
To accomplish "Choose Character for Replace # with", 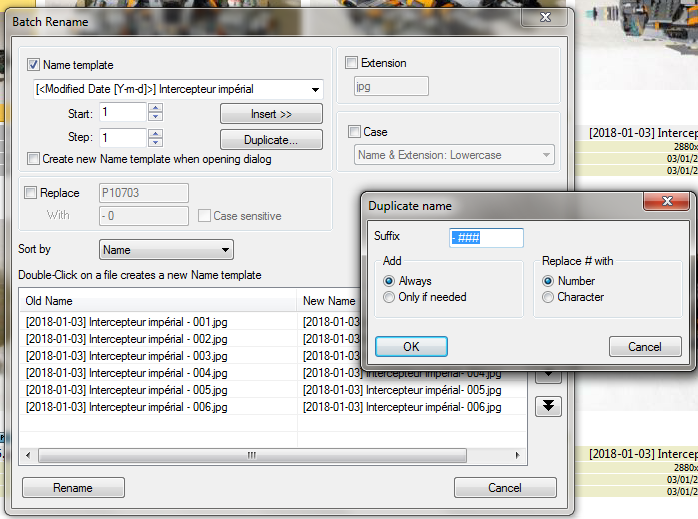I will point(548,297).
